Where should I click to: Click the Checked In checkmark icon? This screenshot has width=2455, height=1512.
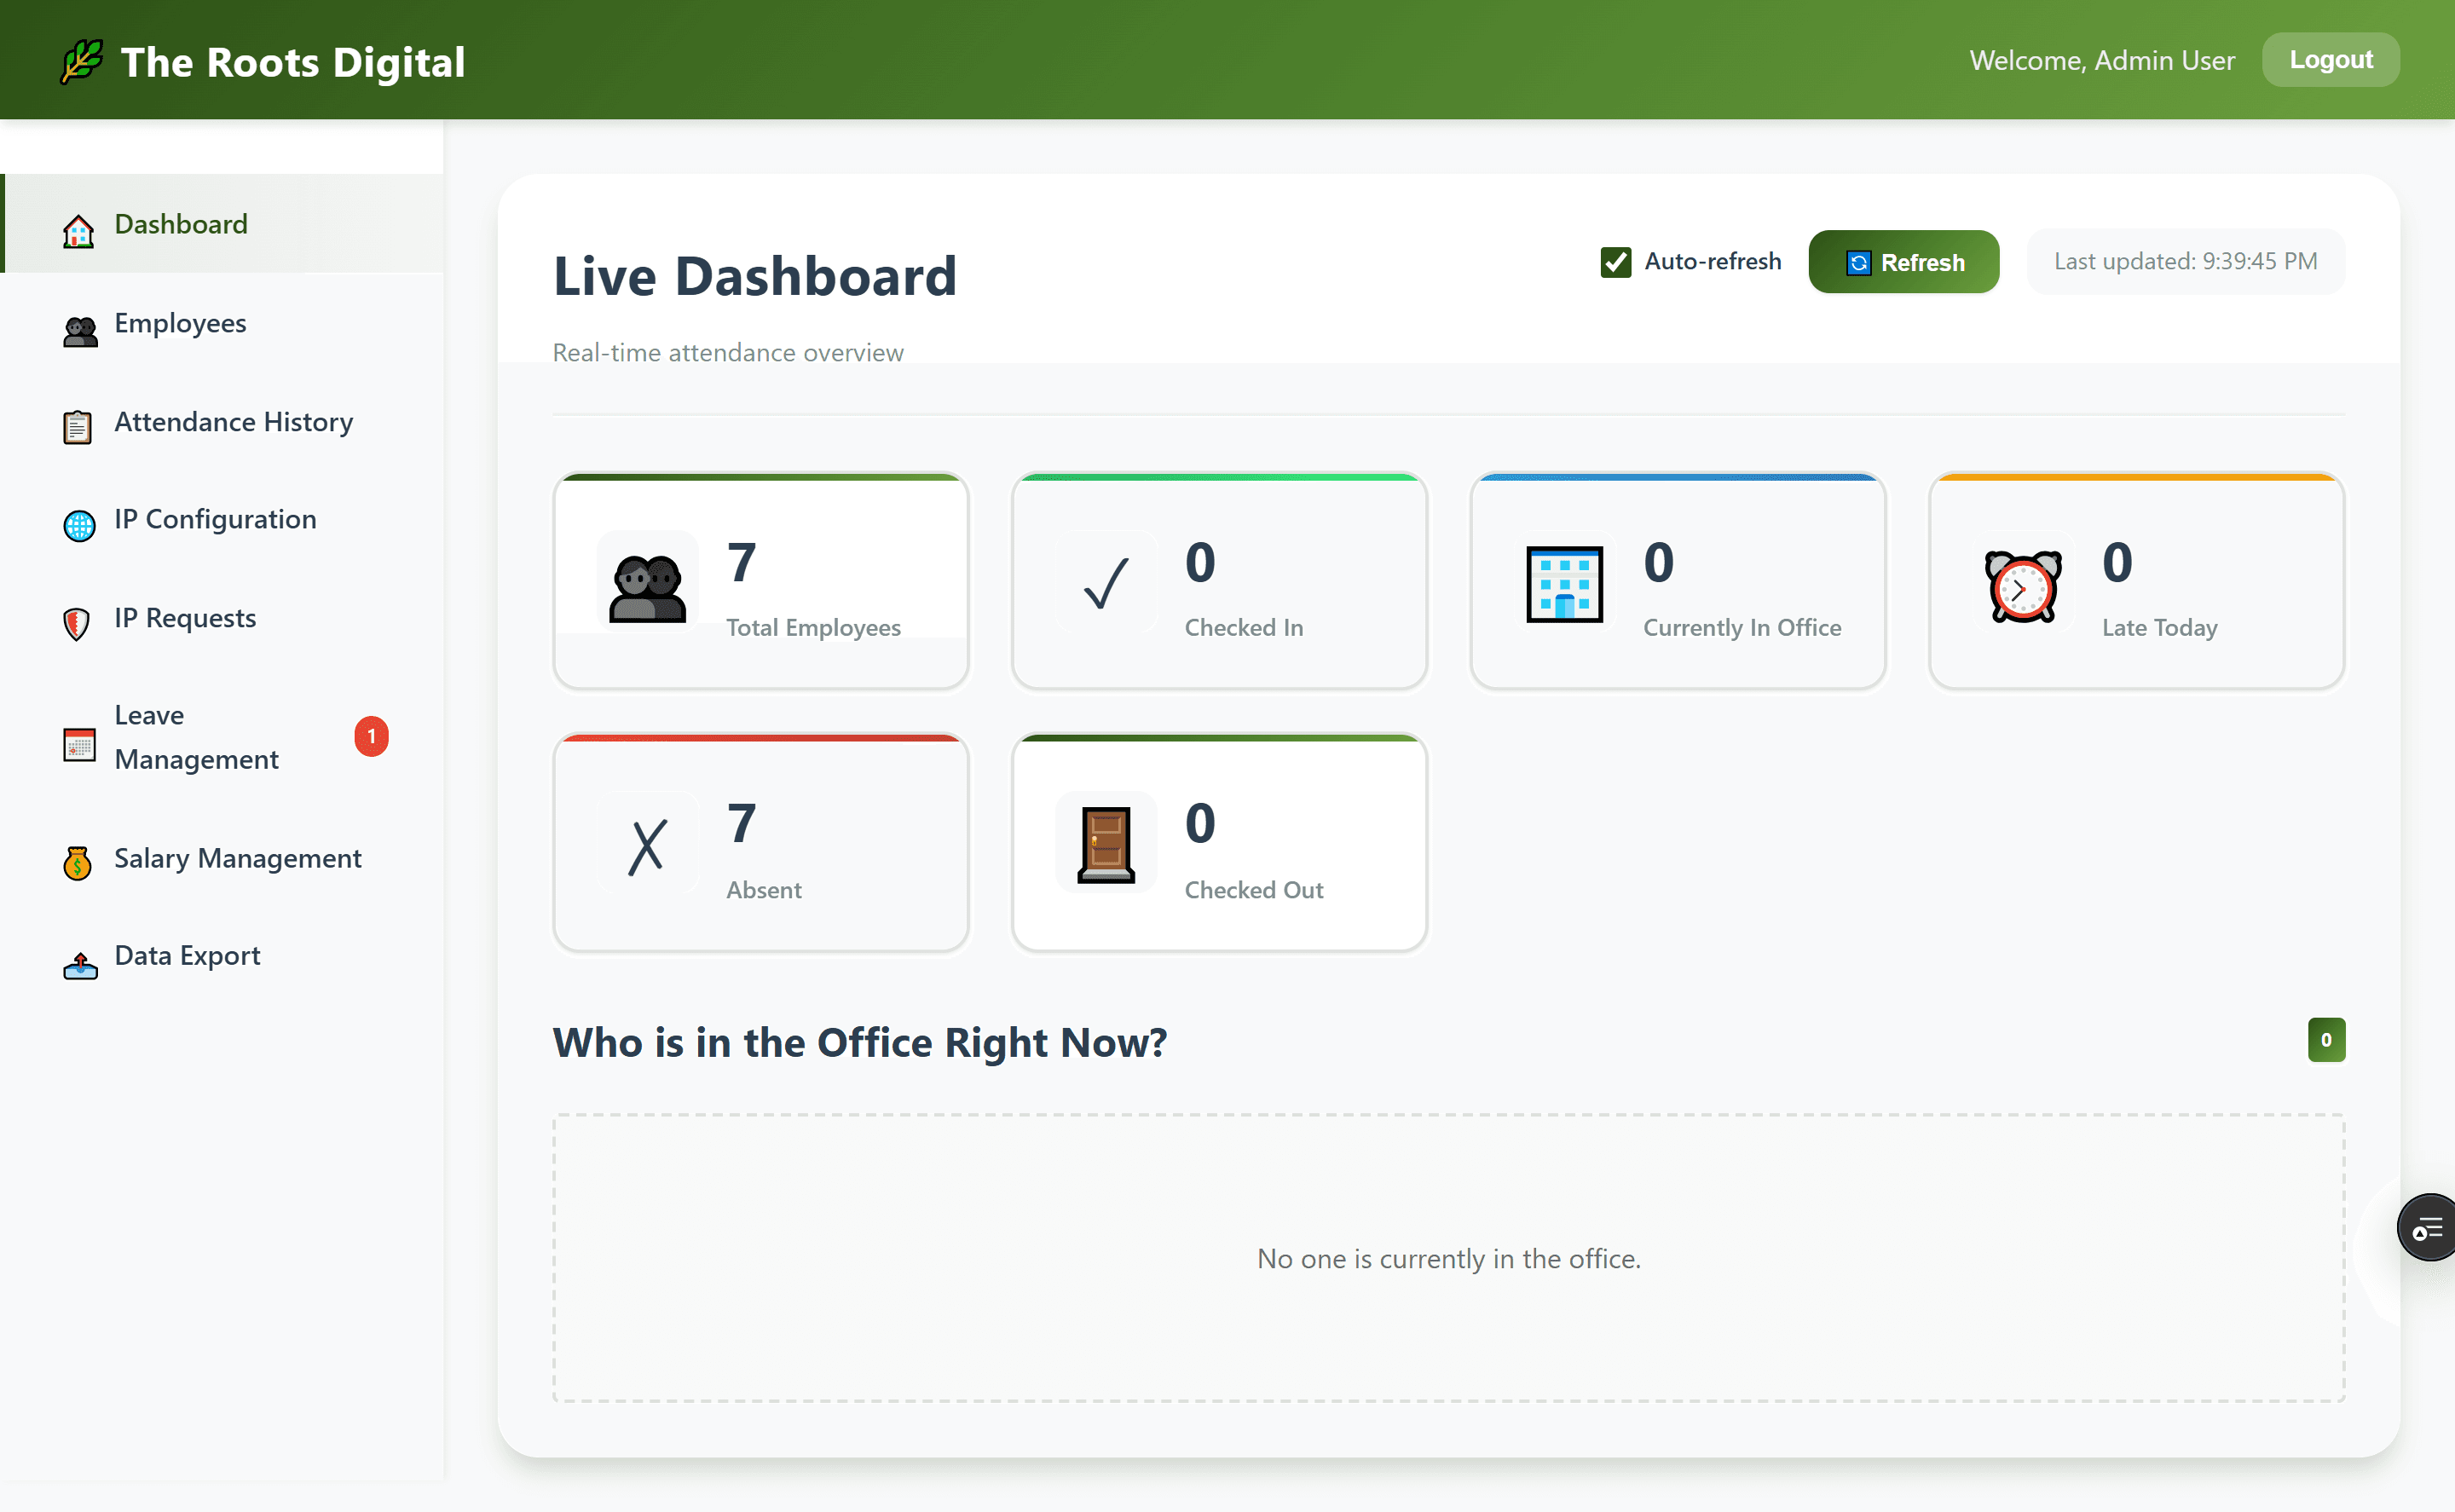tap(1106, 583)
